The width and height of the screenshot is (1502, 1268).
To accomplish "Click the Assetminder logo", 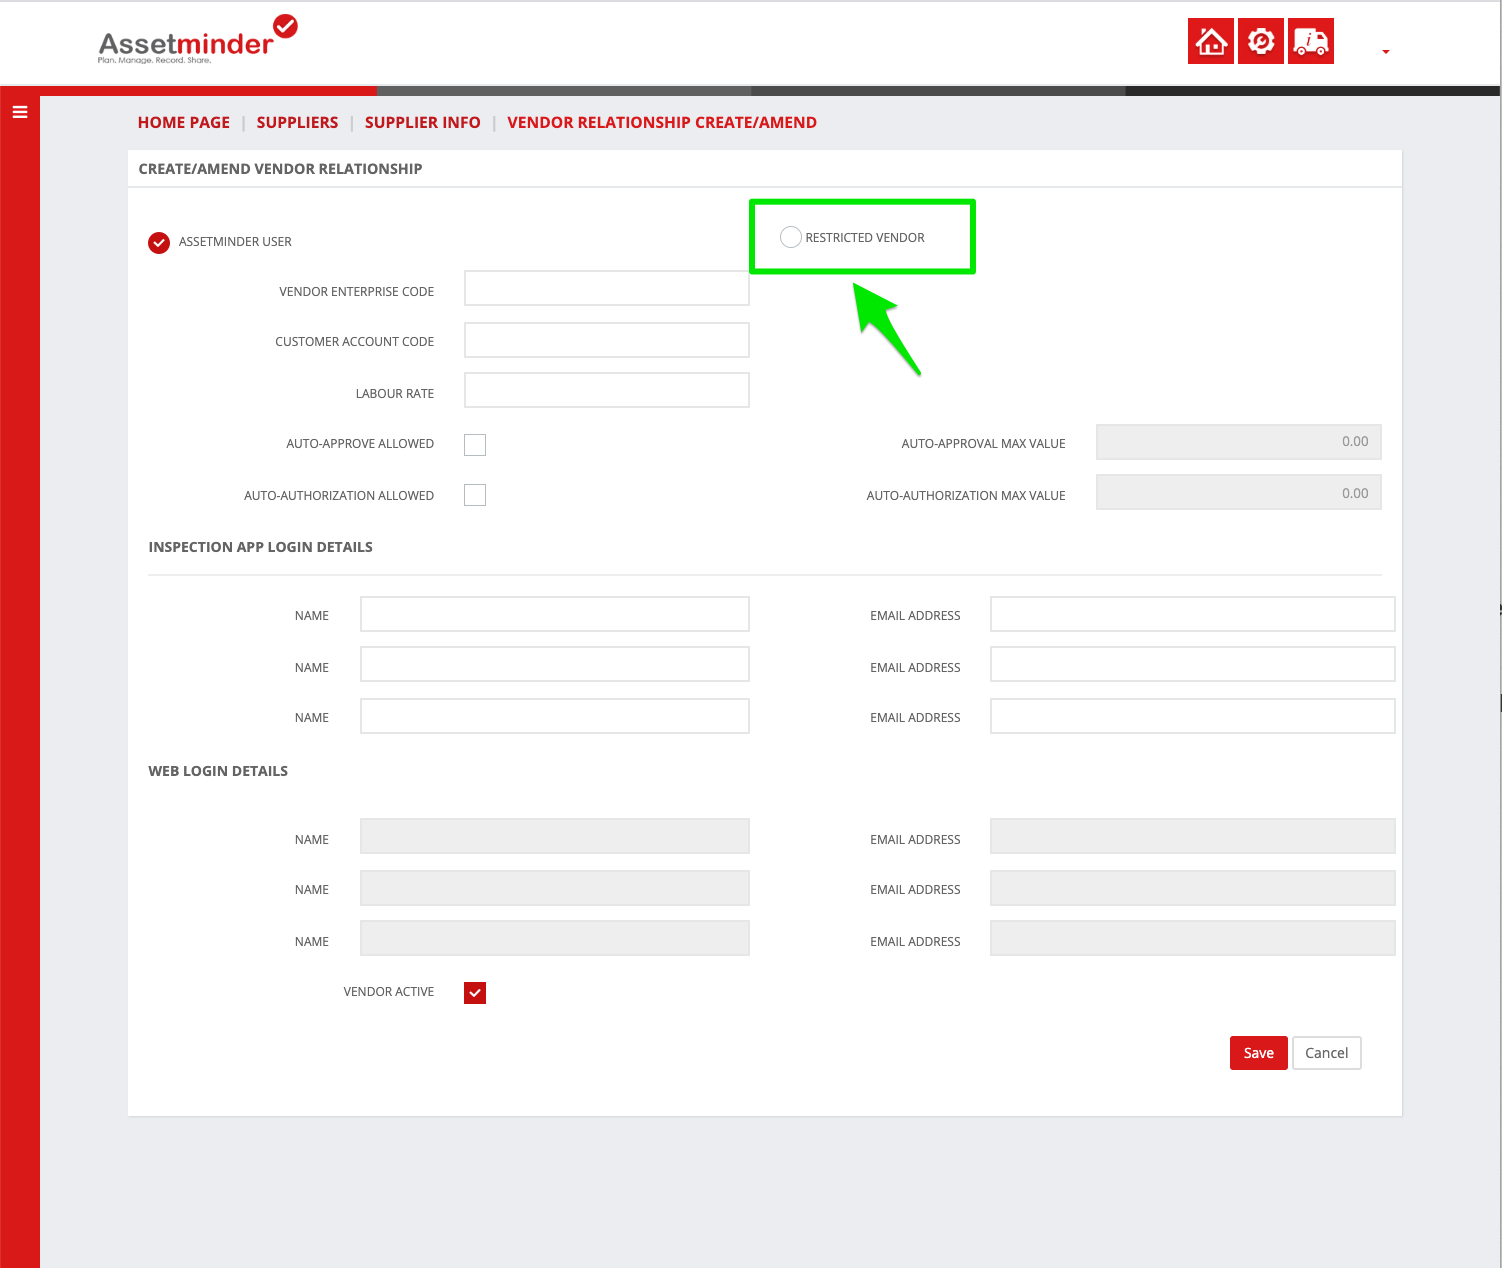I will click(198, 40).
